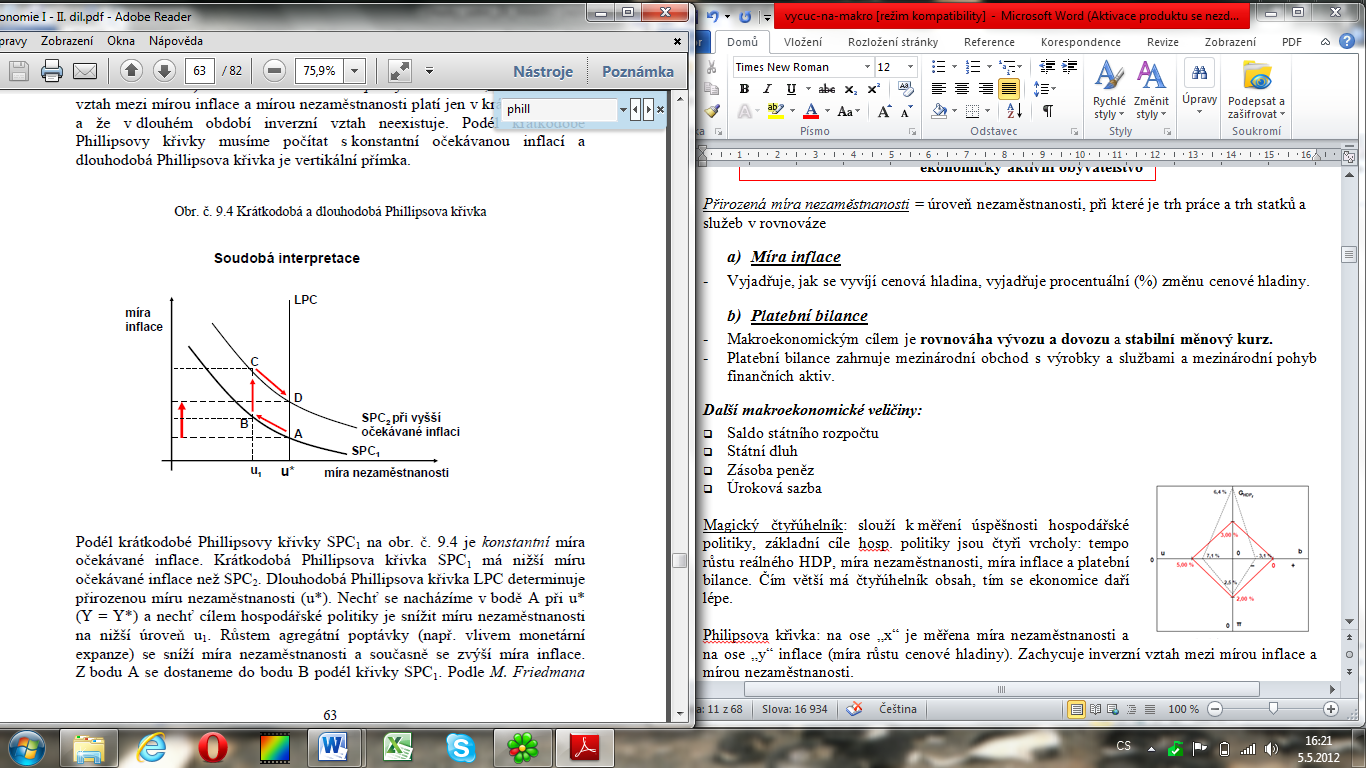Click the multilevel list icon
Viewport: 1366px width, 768px height.
point(1006,67)
